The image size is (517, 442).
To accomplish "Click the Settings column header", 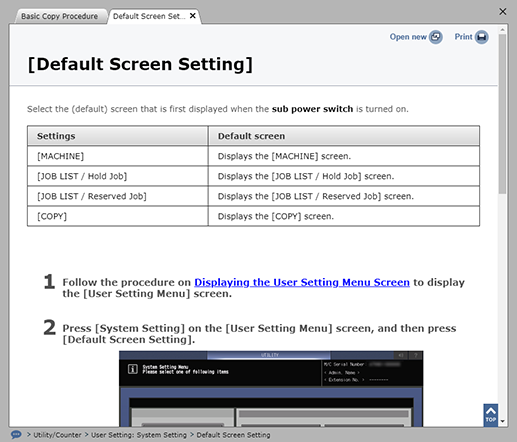I will [118, 136].
